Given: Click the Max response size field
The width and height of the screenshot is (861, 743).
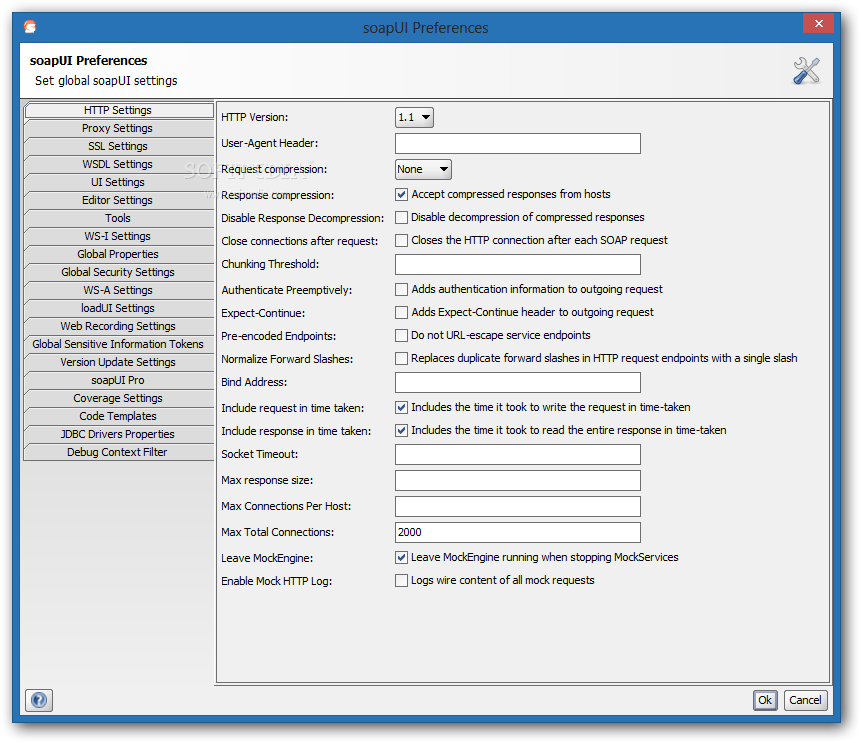Looking at the screenshot, I should (x=517, y=481).
